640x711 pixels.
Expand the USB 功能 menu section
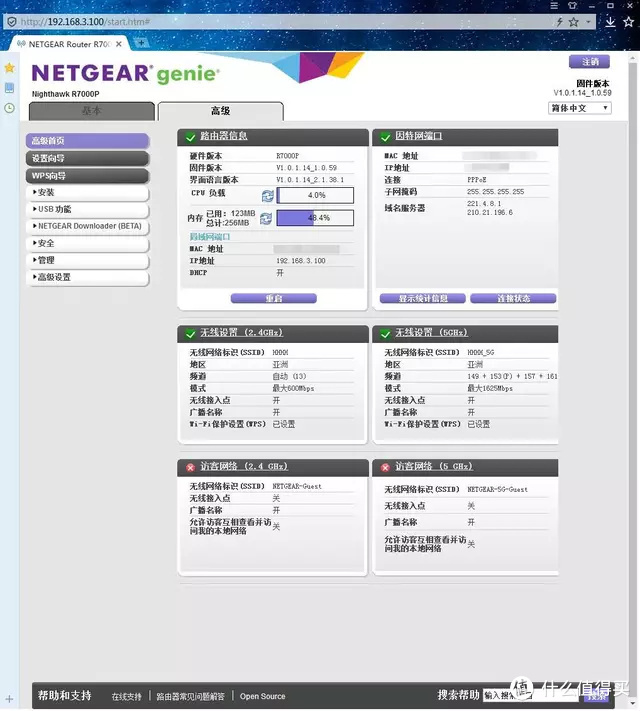click(x=88, y=209)
